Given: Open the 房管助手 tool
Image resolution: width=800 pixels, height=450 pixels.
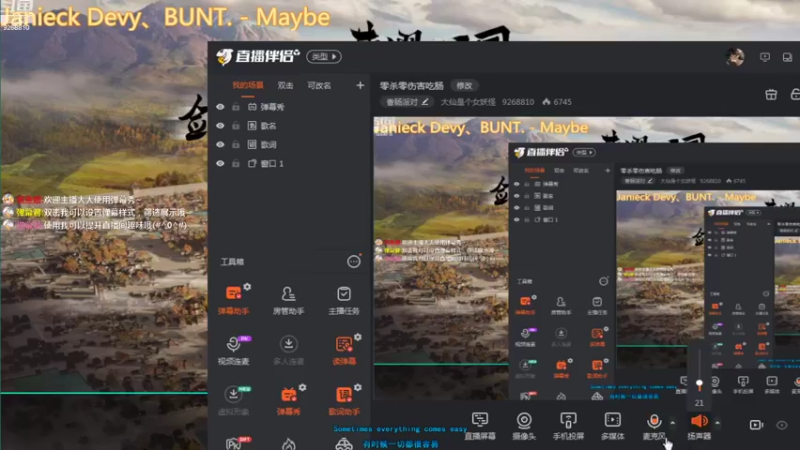Looking at the screenshot, I should pyautogui.click(x=288, y=299).
